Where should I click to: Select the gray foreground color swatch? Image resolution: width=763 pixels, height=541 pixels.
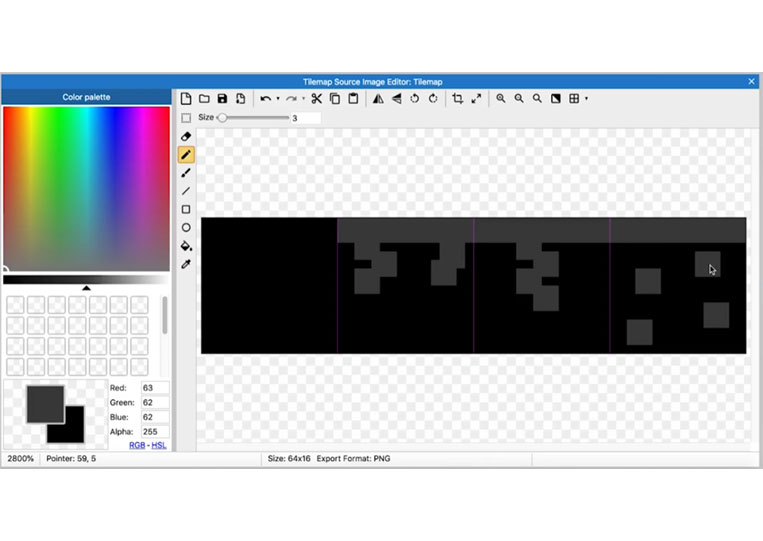click(45, 404)
